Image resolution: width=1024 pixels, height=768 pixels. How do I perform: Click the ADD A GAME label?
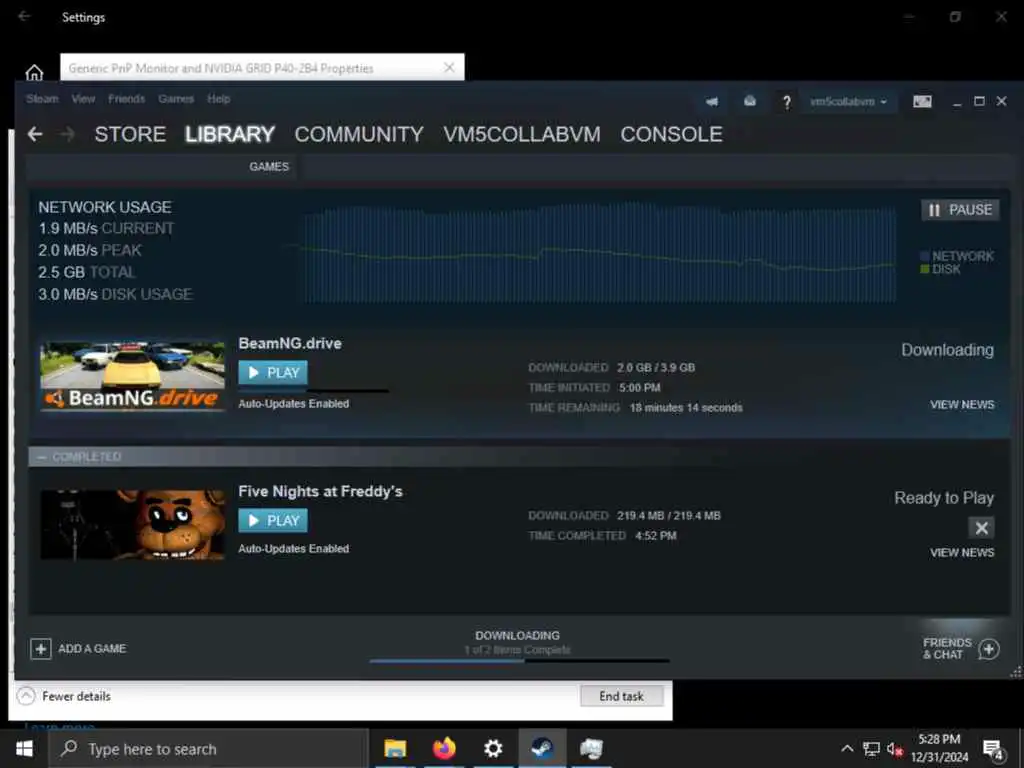[92, 649]
